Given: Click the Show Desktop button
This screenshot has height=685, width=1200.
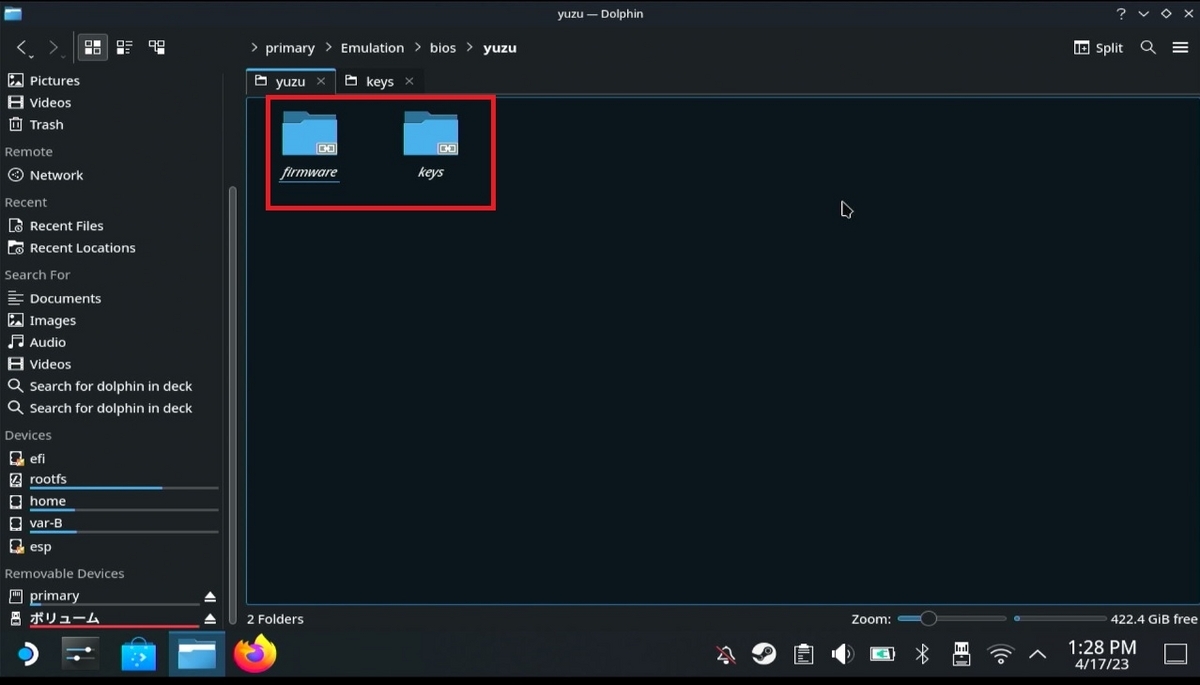Looking at the screenshot, I should point(1176,655).
